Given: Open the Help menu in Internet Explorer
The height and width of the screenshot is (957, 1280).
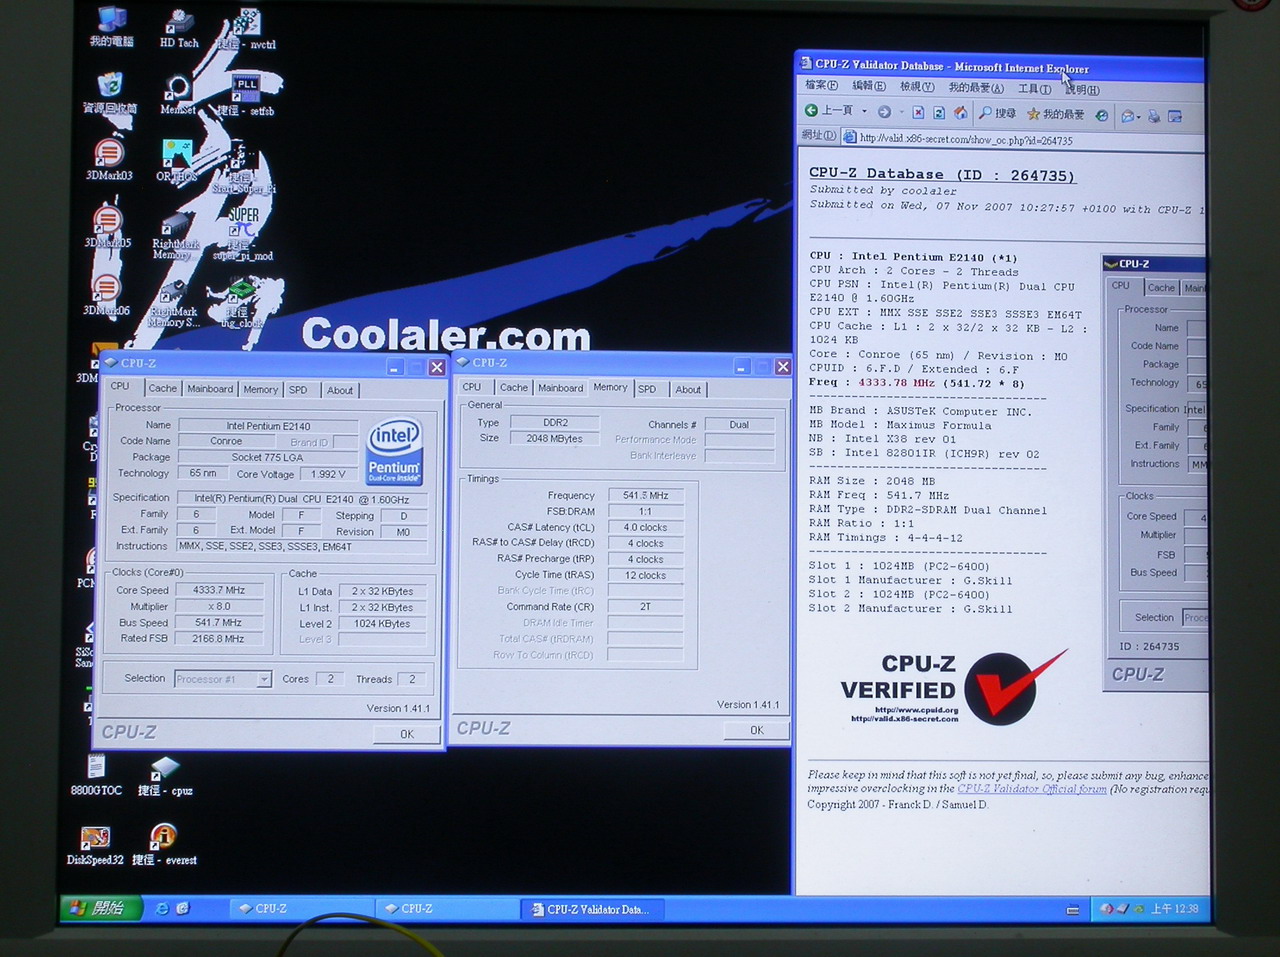Looking at the screenshot, I should coord(1082,90).
